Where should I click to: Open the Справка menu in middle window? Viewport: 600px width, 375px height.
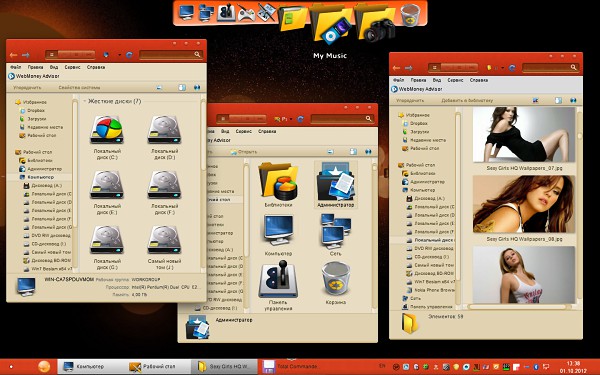(267, 131)
